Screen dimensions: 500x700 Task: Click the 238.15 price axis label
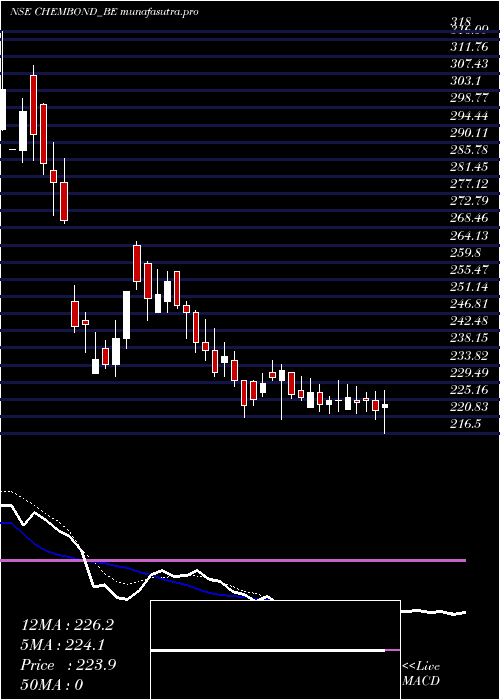(x=469, y=338)
